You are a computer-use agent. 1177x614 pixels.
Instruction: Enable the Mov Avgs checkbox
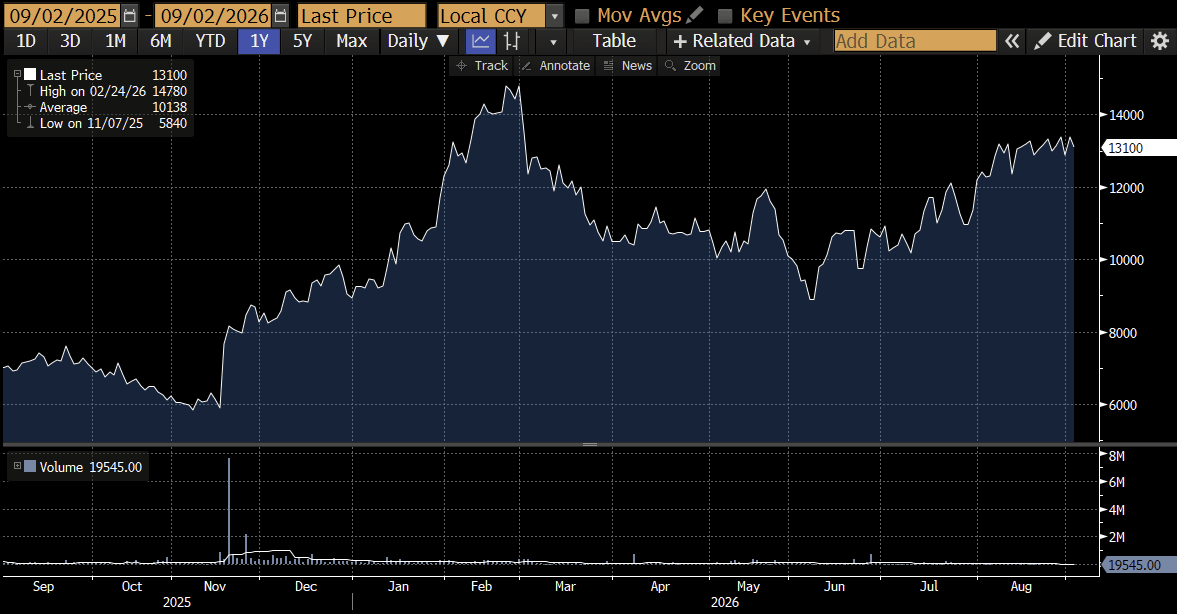[582, 16]
